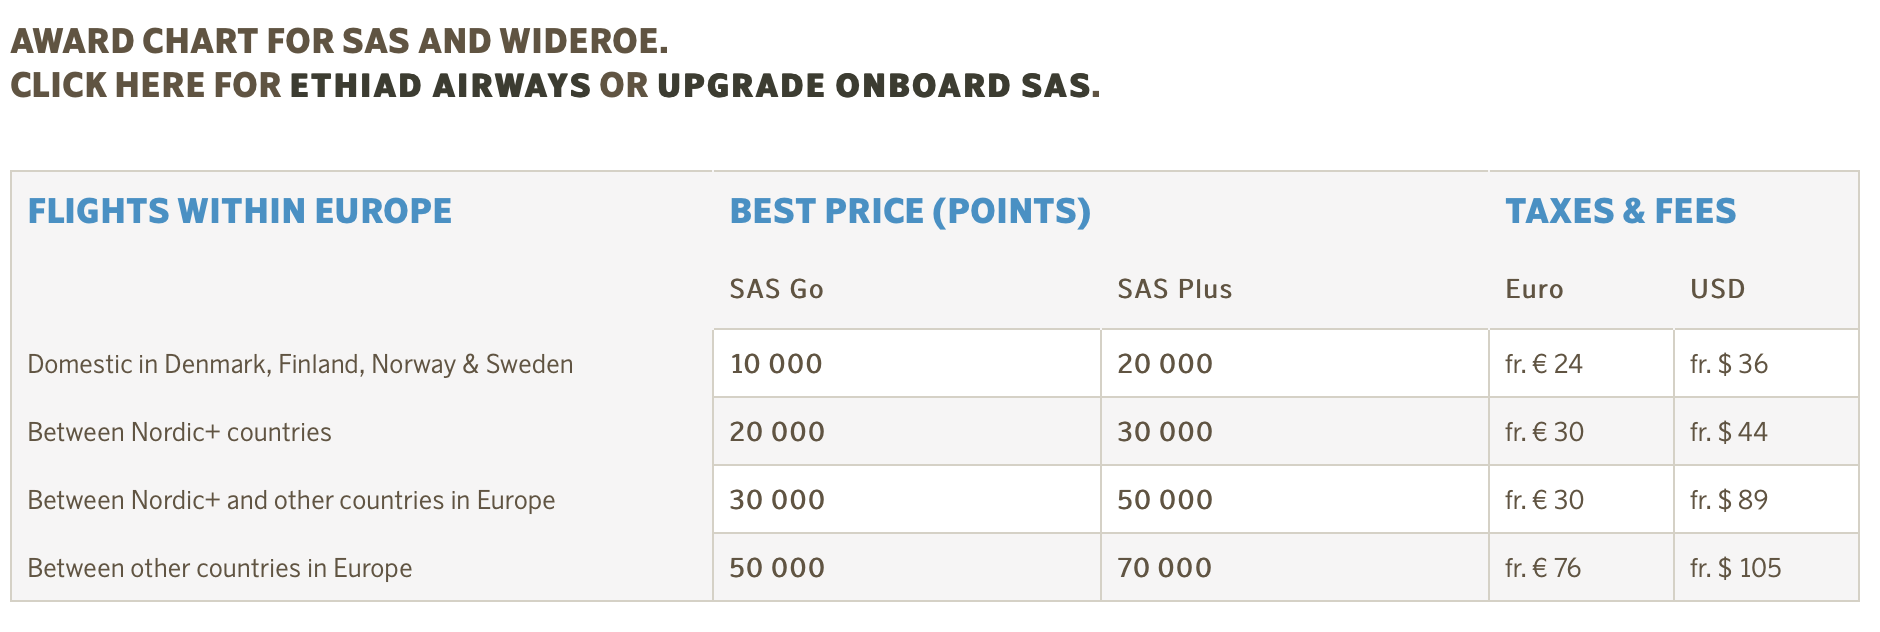Select the fr. € 24 tax cell

click(x=1543, y=364)
